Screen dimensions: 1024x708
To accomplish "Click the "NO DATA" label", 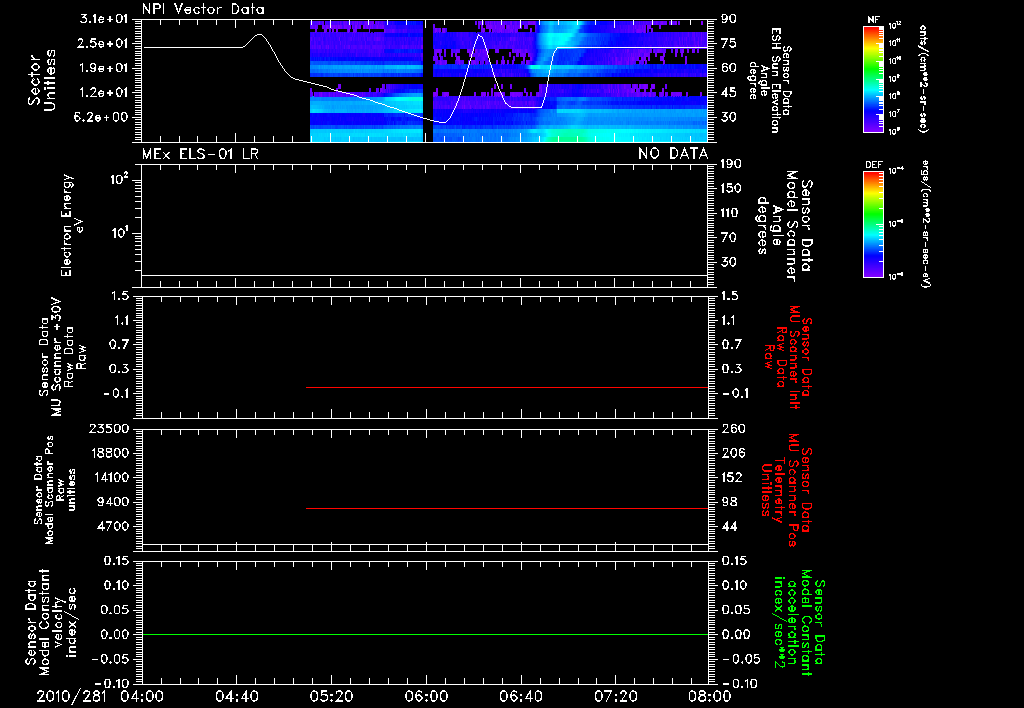I will [x=673, y=154].
